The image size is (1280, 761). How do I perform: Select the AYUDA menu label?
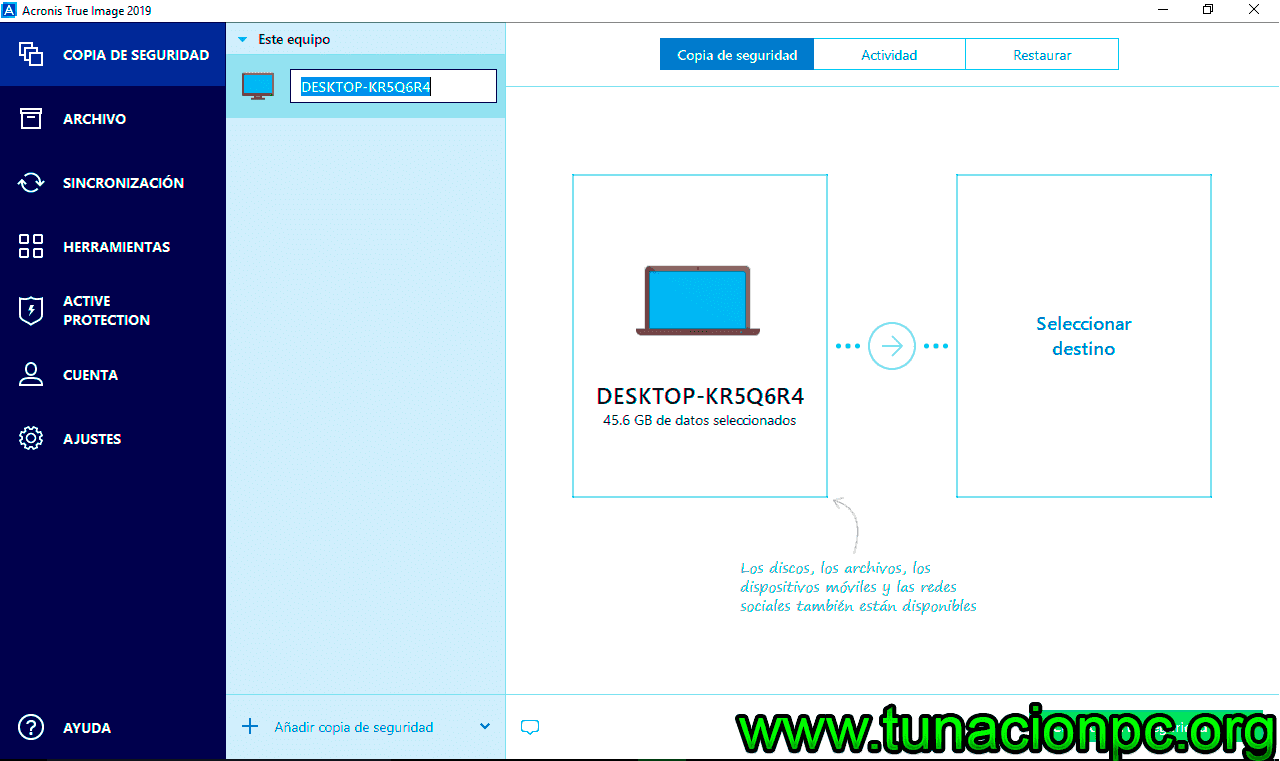(87, 728)
